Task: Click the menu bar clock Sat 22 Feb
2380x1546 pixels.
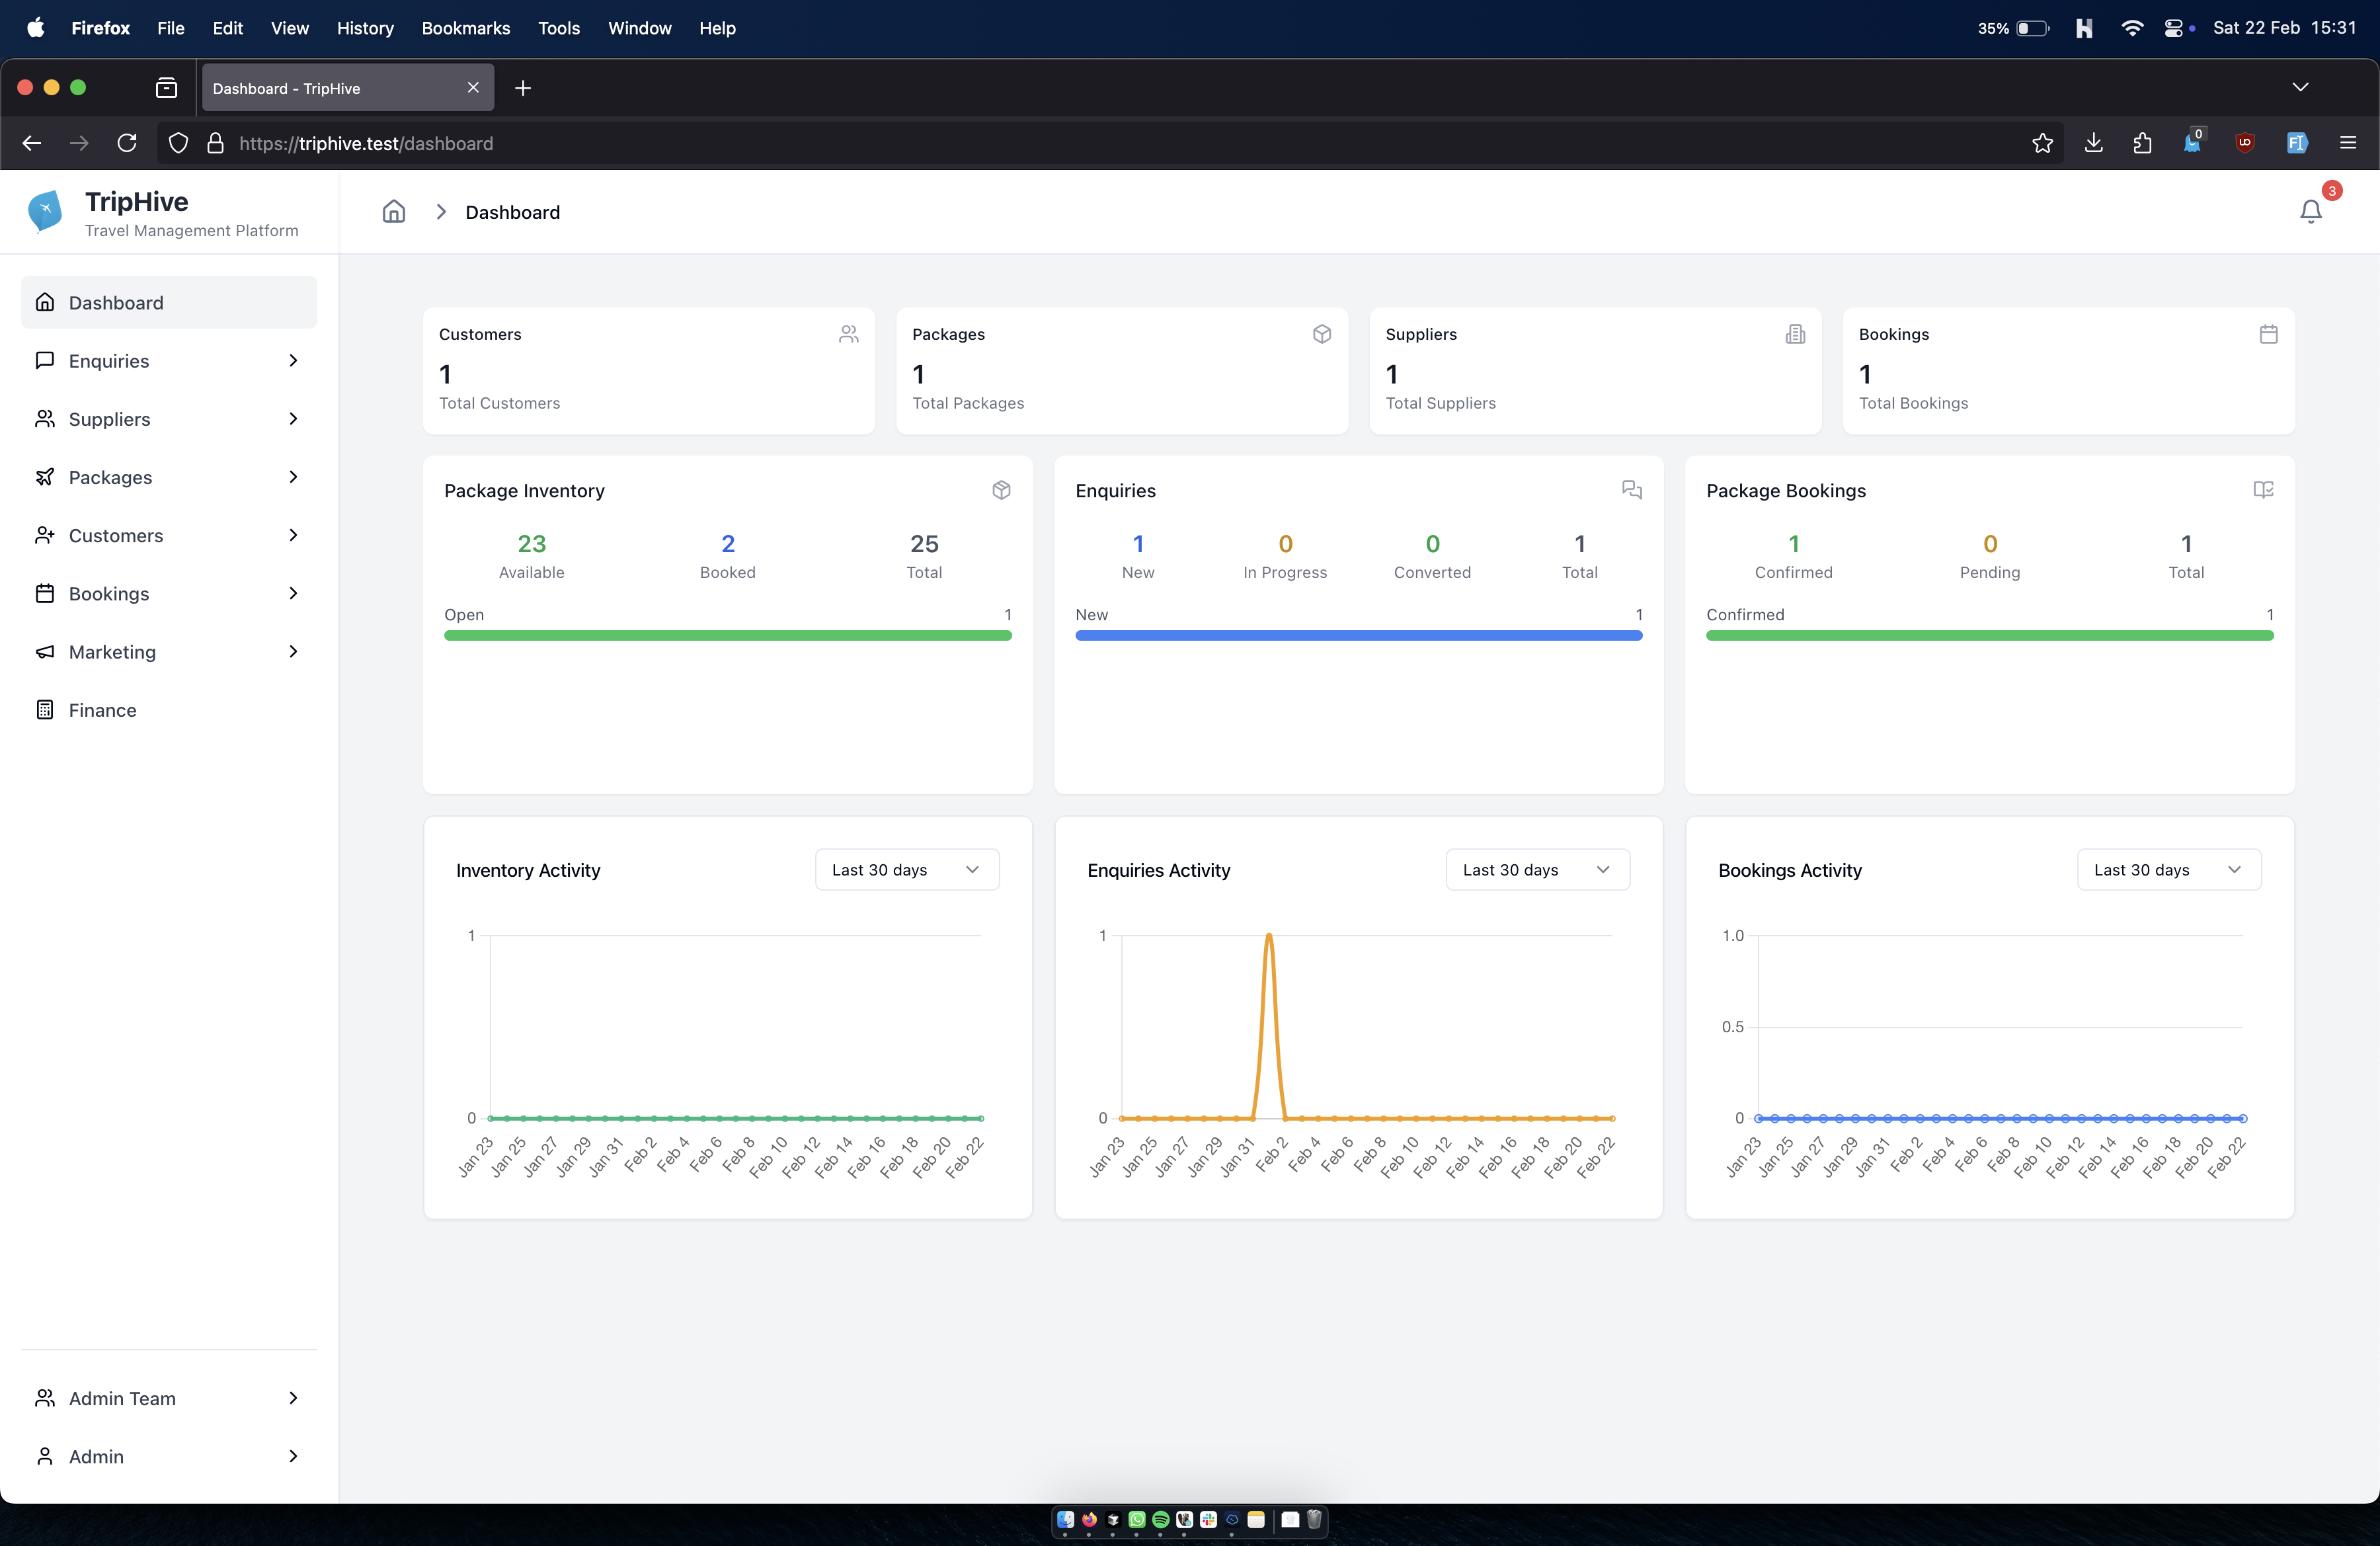Action: (2284, 28)
